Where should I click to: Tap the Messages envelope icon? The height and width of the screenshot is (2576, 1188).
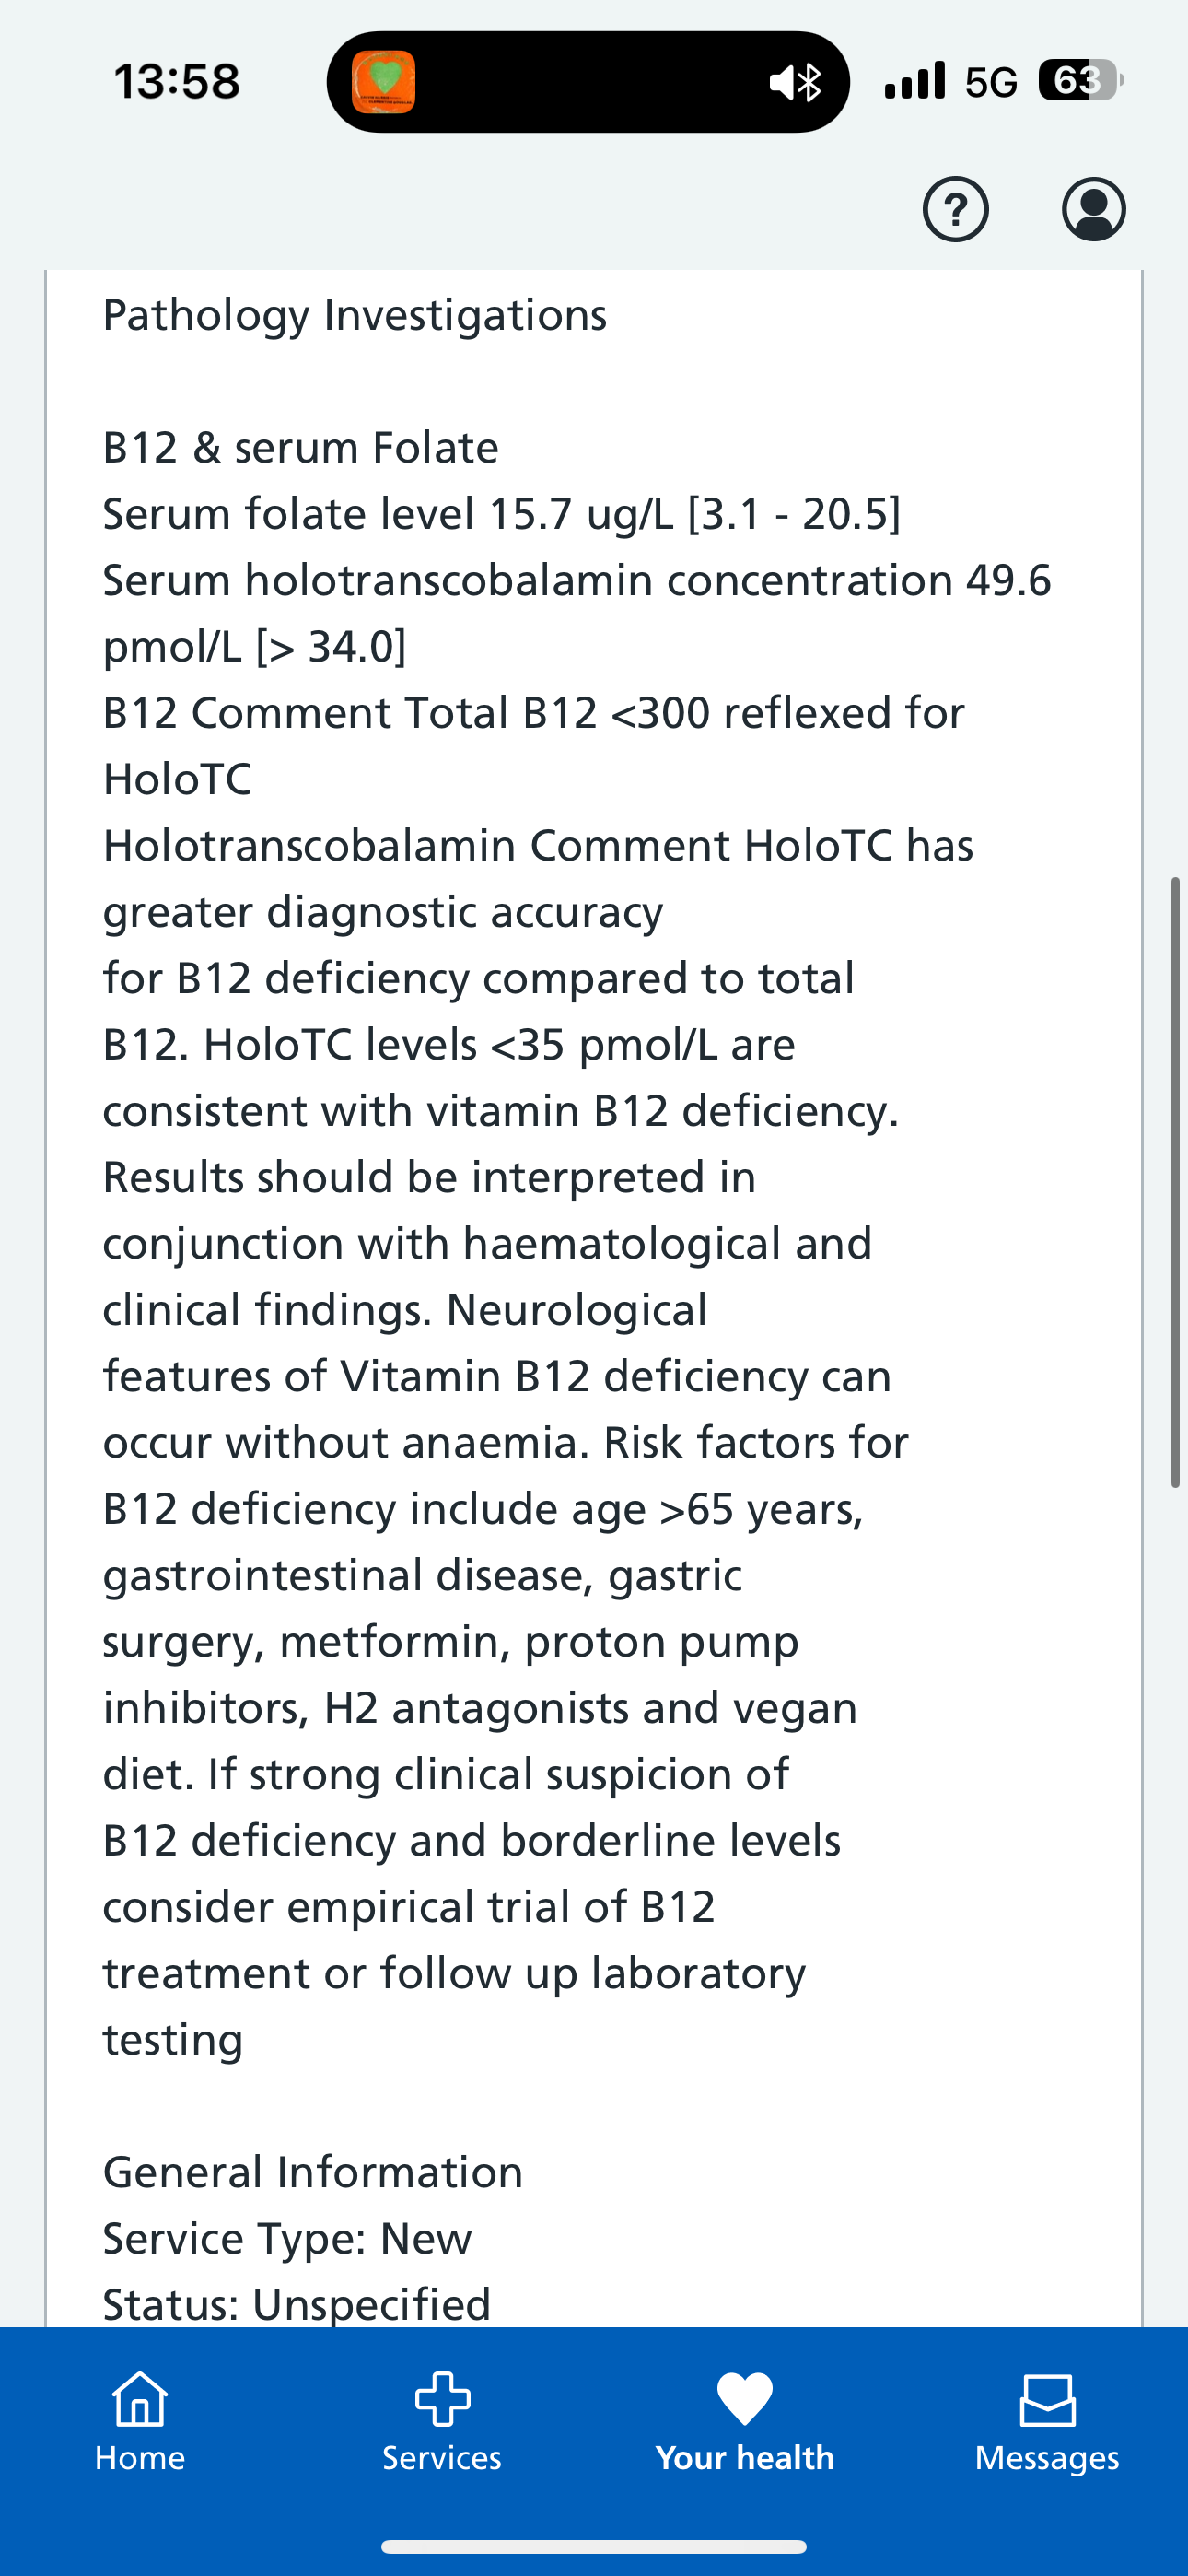pos(1047,2399)
